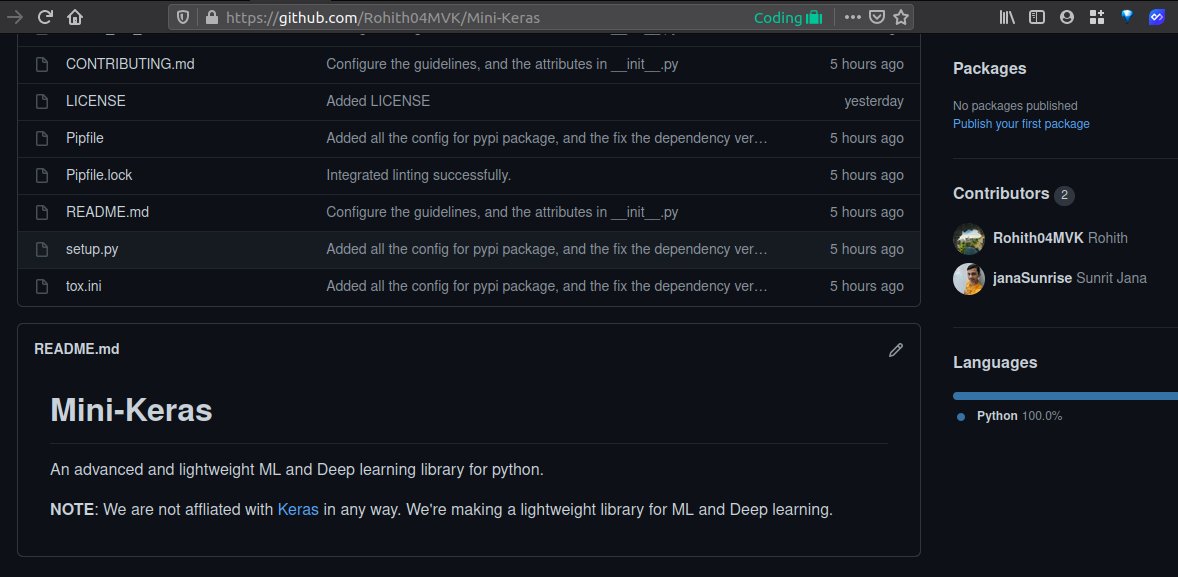Follow the Keras link in README

[298, 509]
